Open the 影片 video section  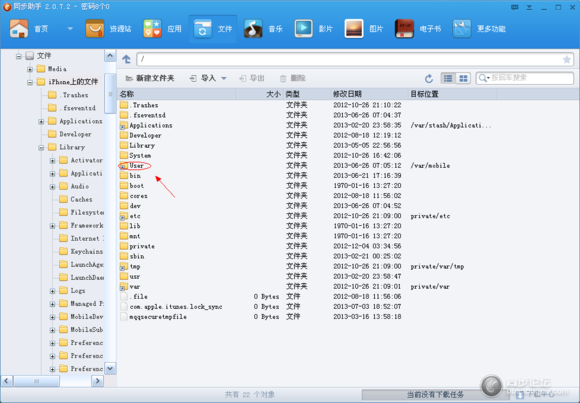click(x=314, y=29)
